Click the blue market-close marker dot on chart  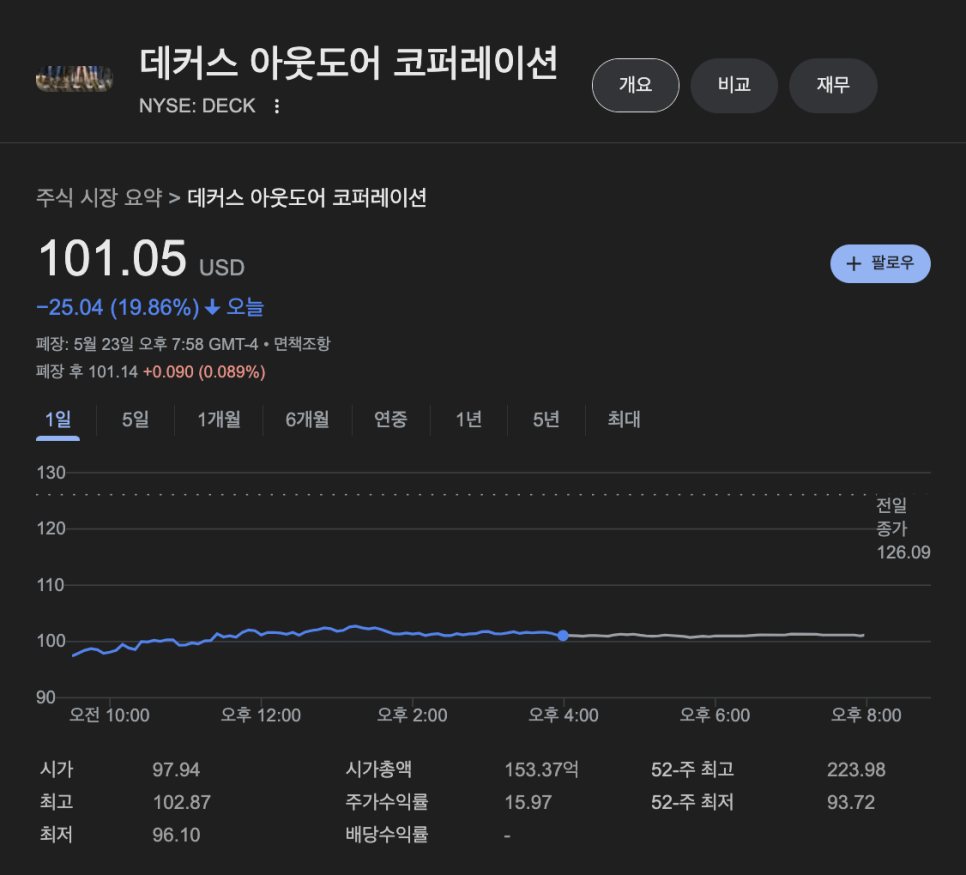tap(563, 635)
